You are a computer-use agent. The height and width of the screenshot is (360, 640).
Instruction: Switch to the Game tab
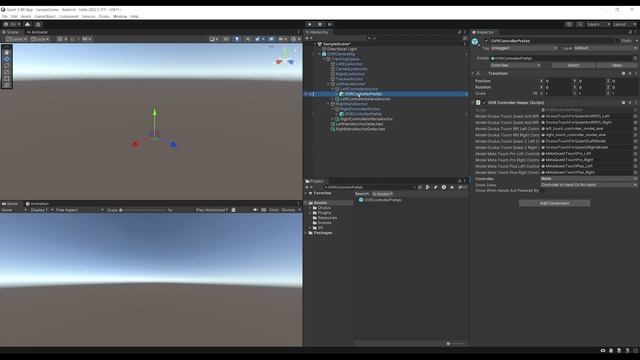pyautogui.click(x=10, y=204)
